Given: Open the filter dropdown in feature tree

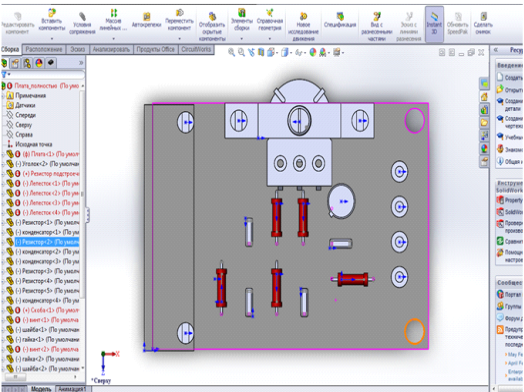Looking at the screenshot, I should [x=6, y=74].
